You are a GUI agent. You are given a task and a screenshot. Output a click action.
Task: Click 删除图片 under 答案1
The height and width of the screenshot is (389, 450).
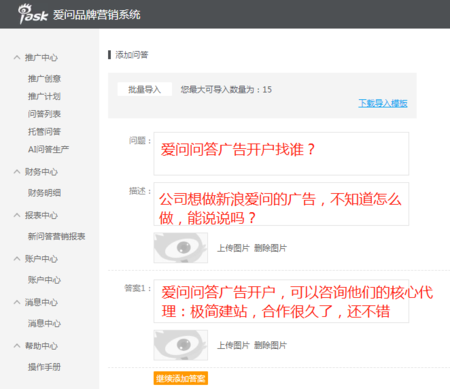click(x=270, y=345)
